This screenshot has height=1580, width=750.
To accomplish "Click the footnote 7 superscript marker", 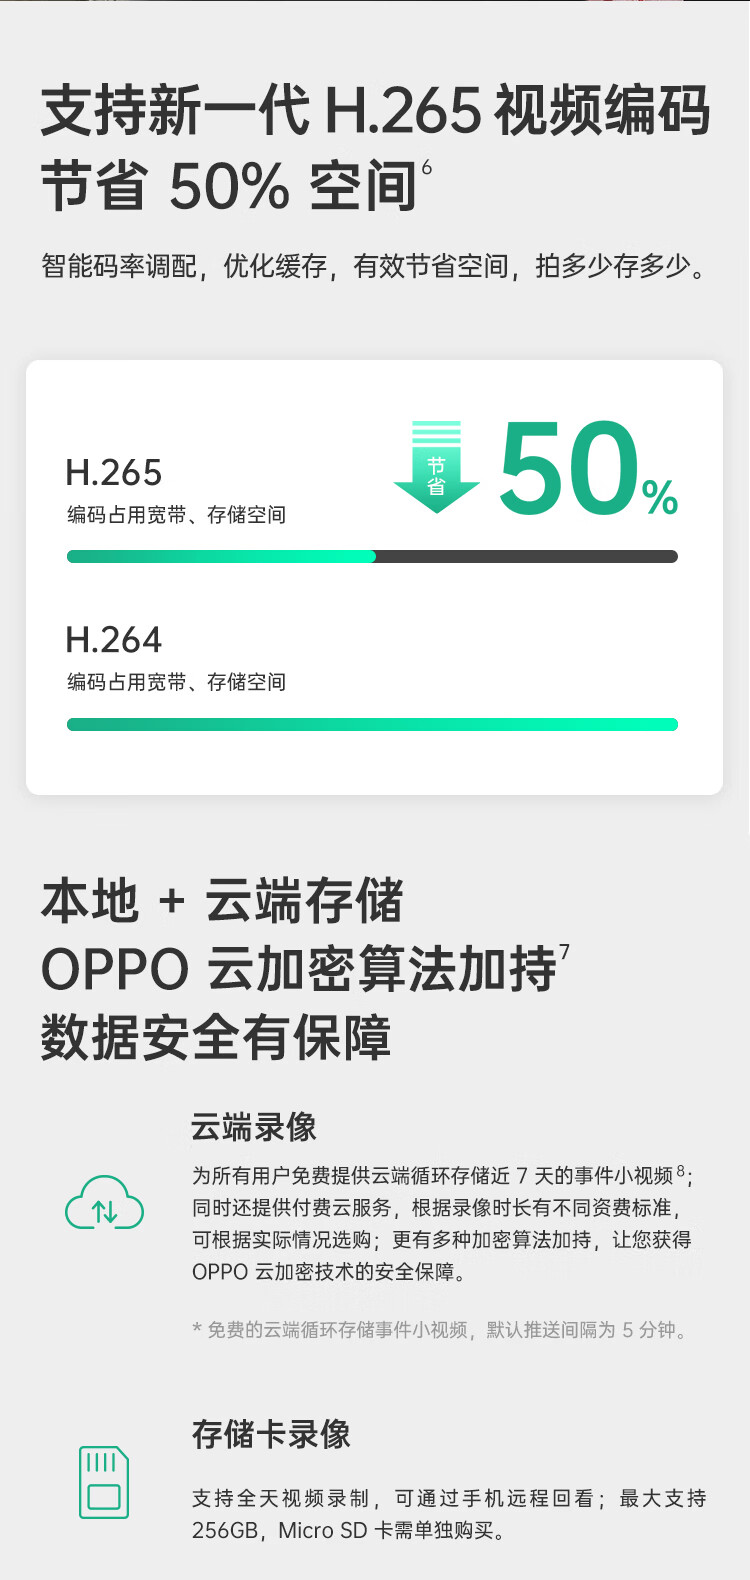I will [565, 951].
